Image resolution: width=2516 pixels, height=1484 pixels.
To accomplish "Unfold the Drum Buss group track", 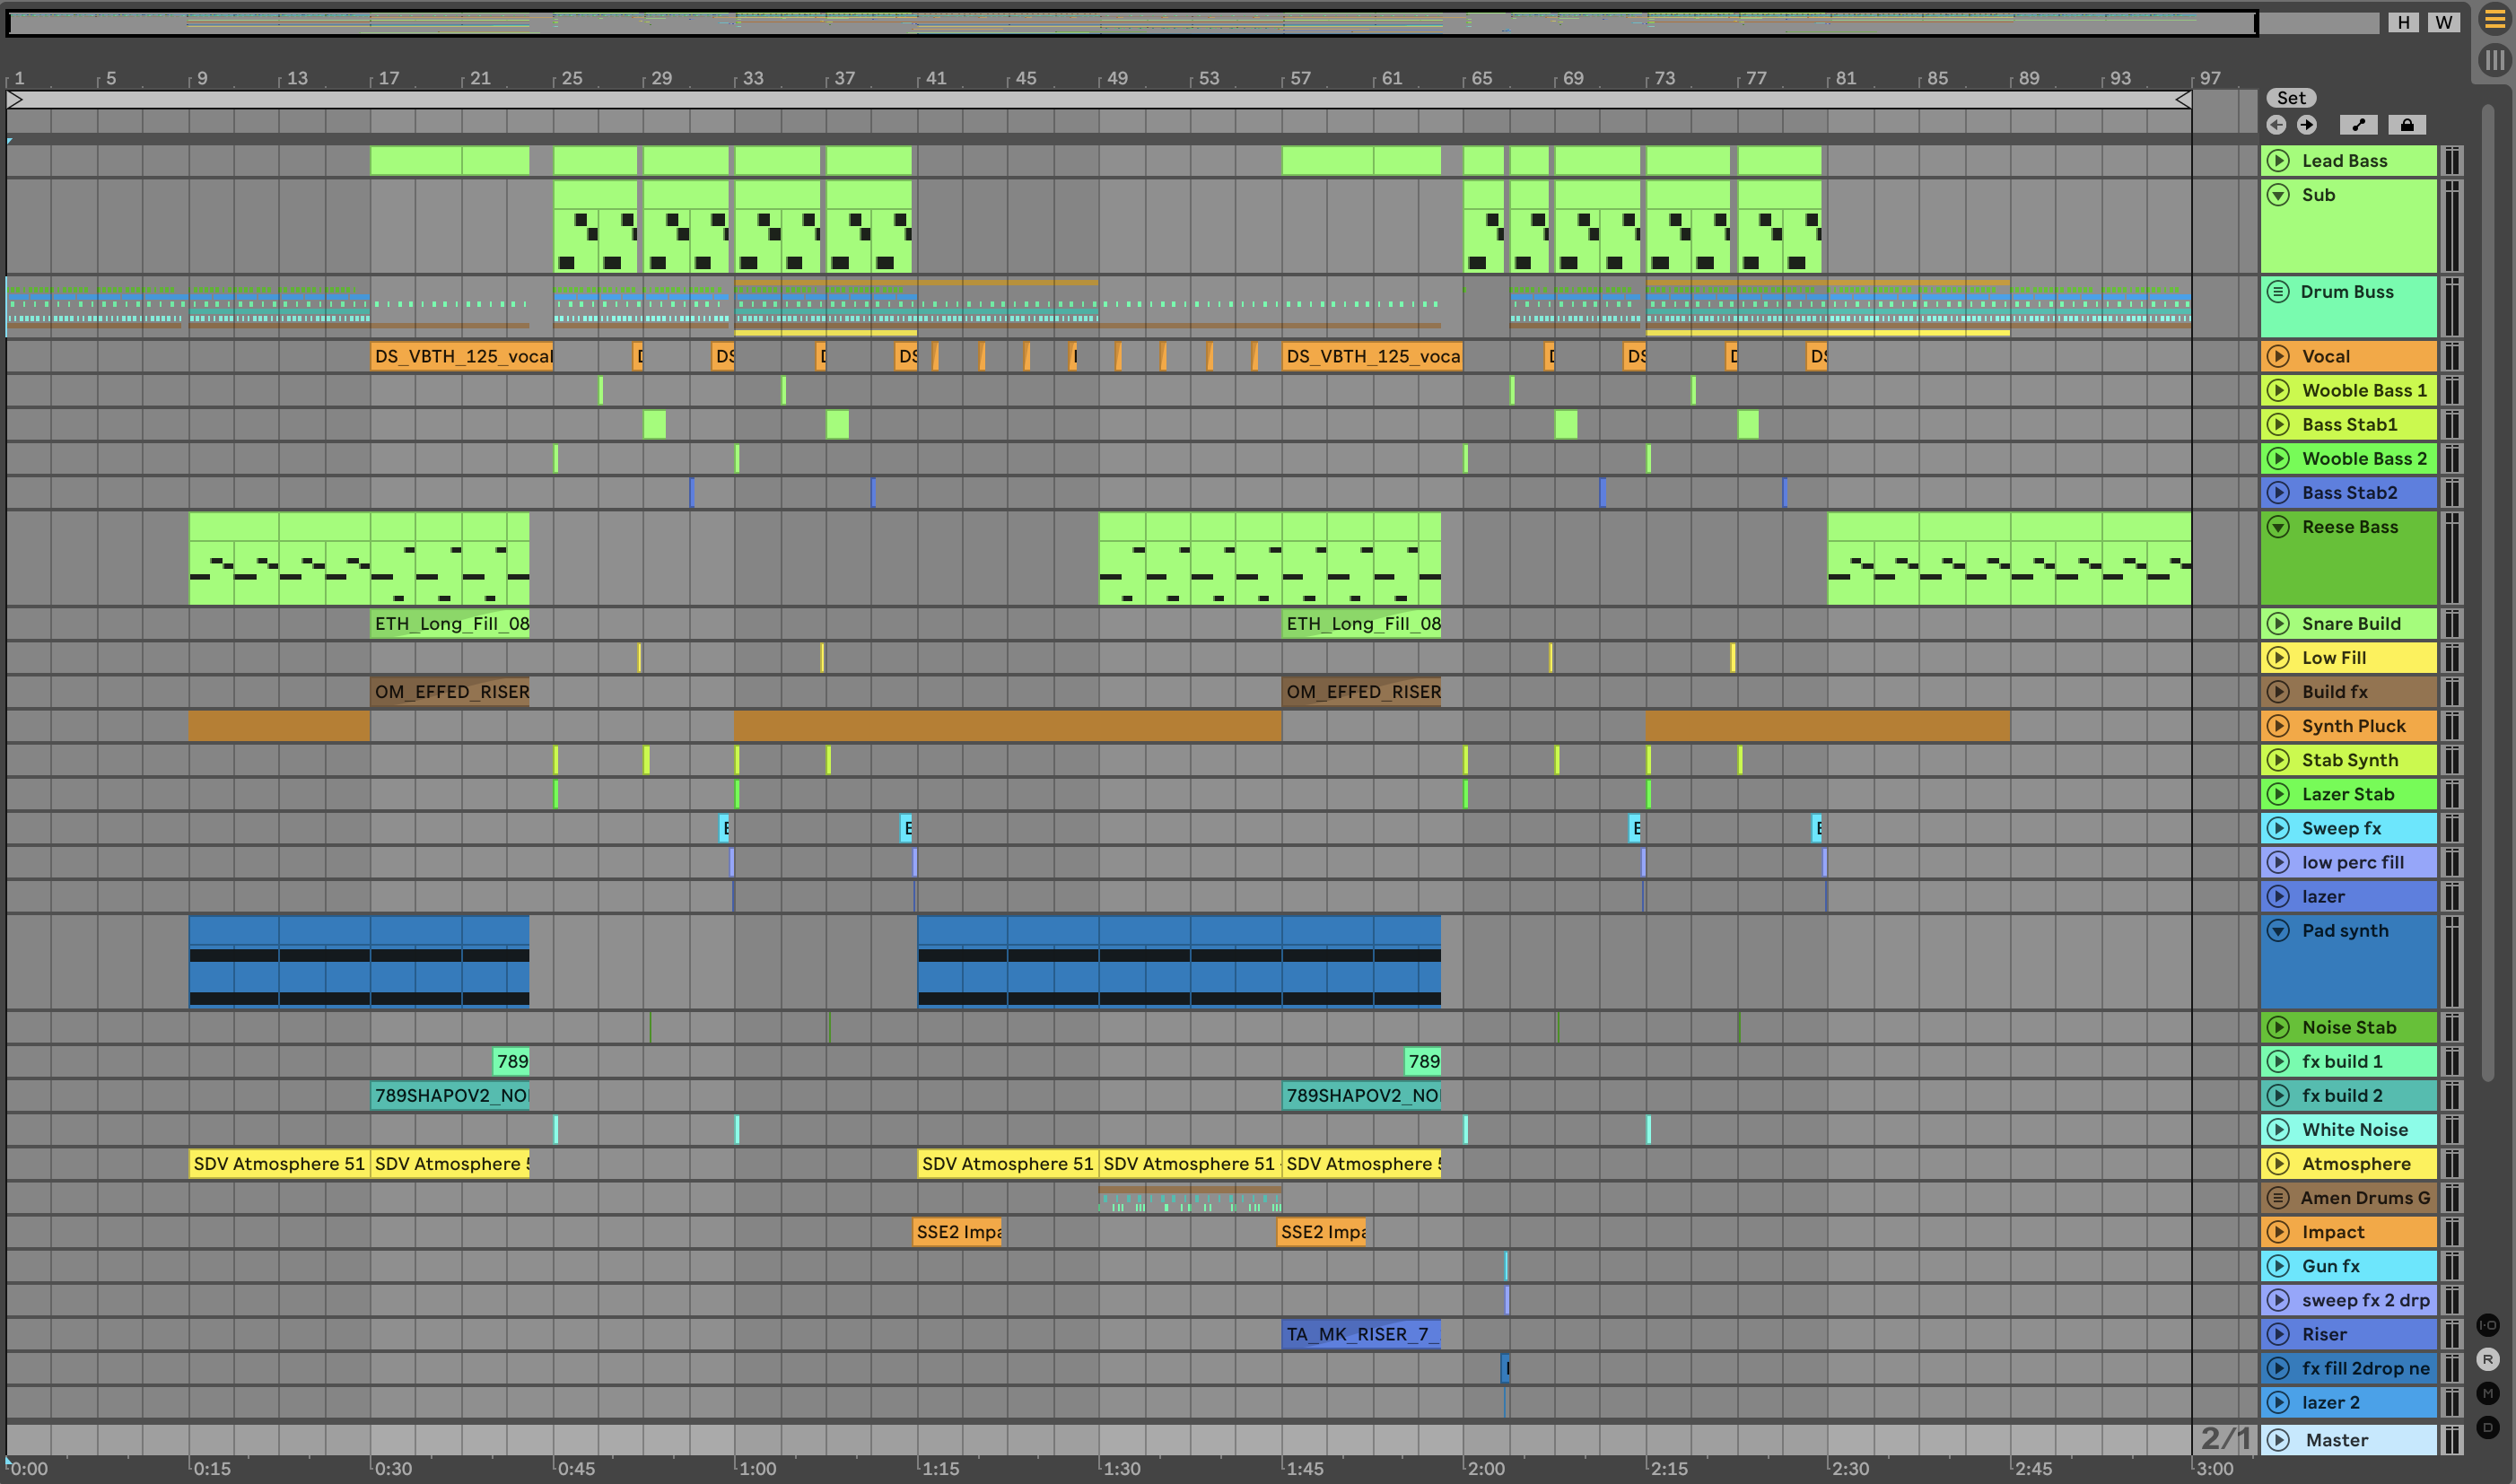I will click(x=2279, y=292).
